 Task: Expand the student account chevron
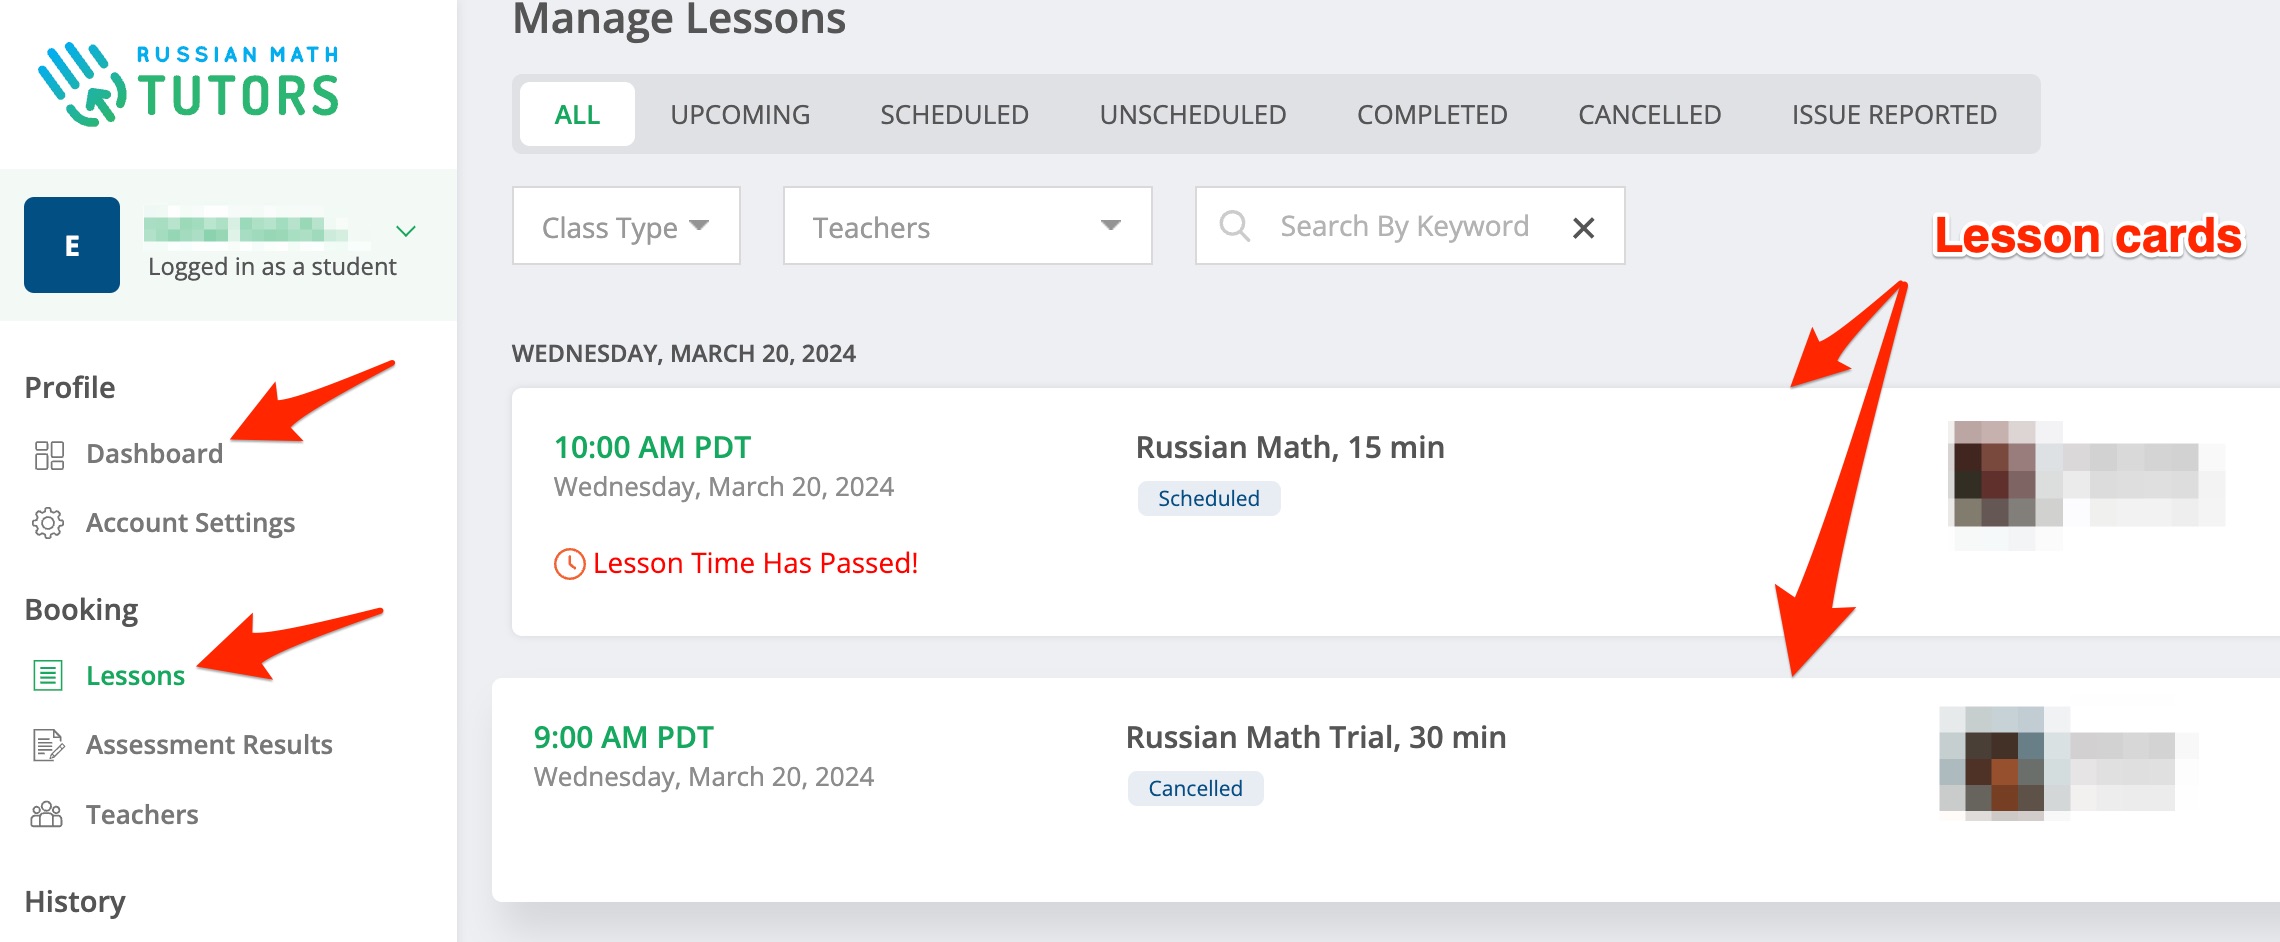pos(405,231)
